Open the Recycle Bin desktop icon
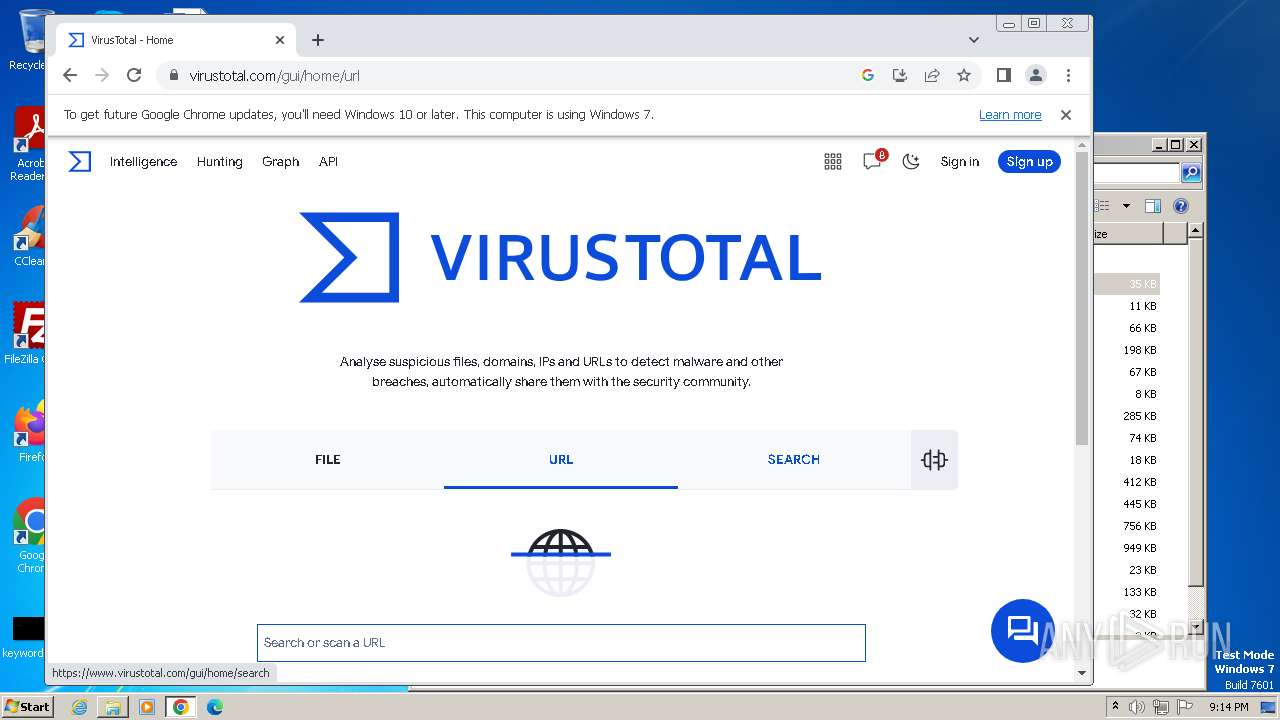 coord(30,40)
